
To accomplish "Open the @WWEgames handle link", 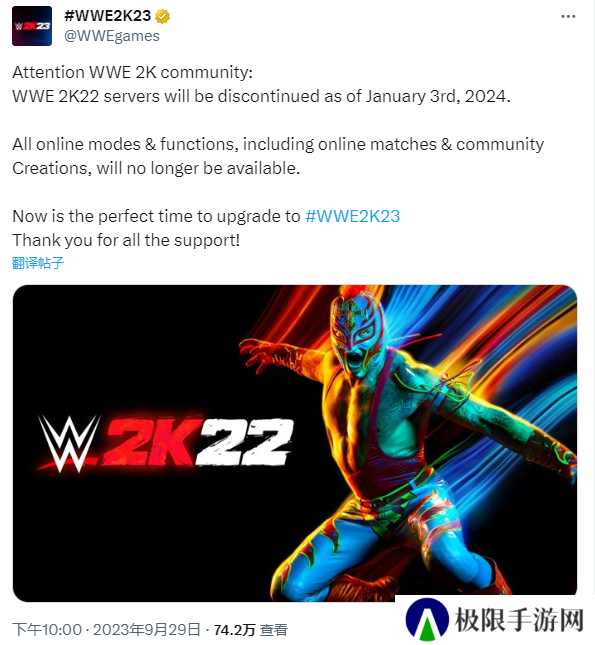I will pos(112,36).
